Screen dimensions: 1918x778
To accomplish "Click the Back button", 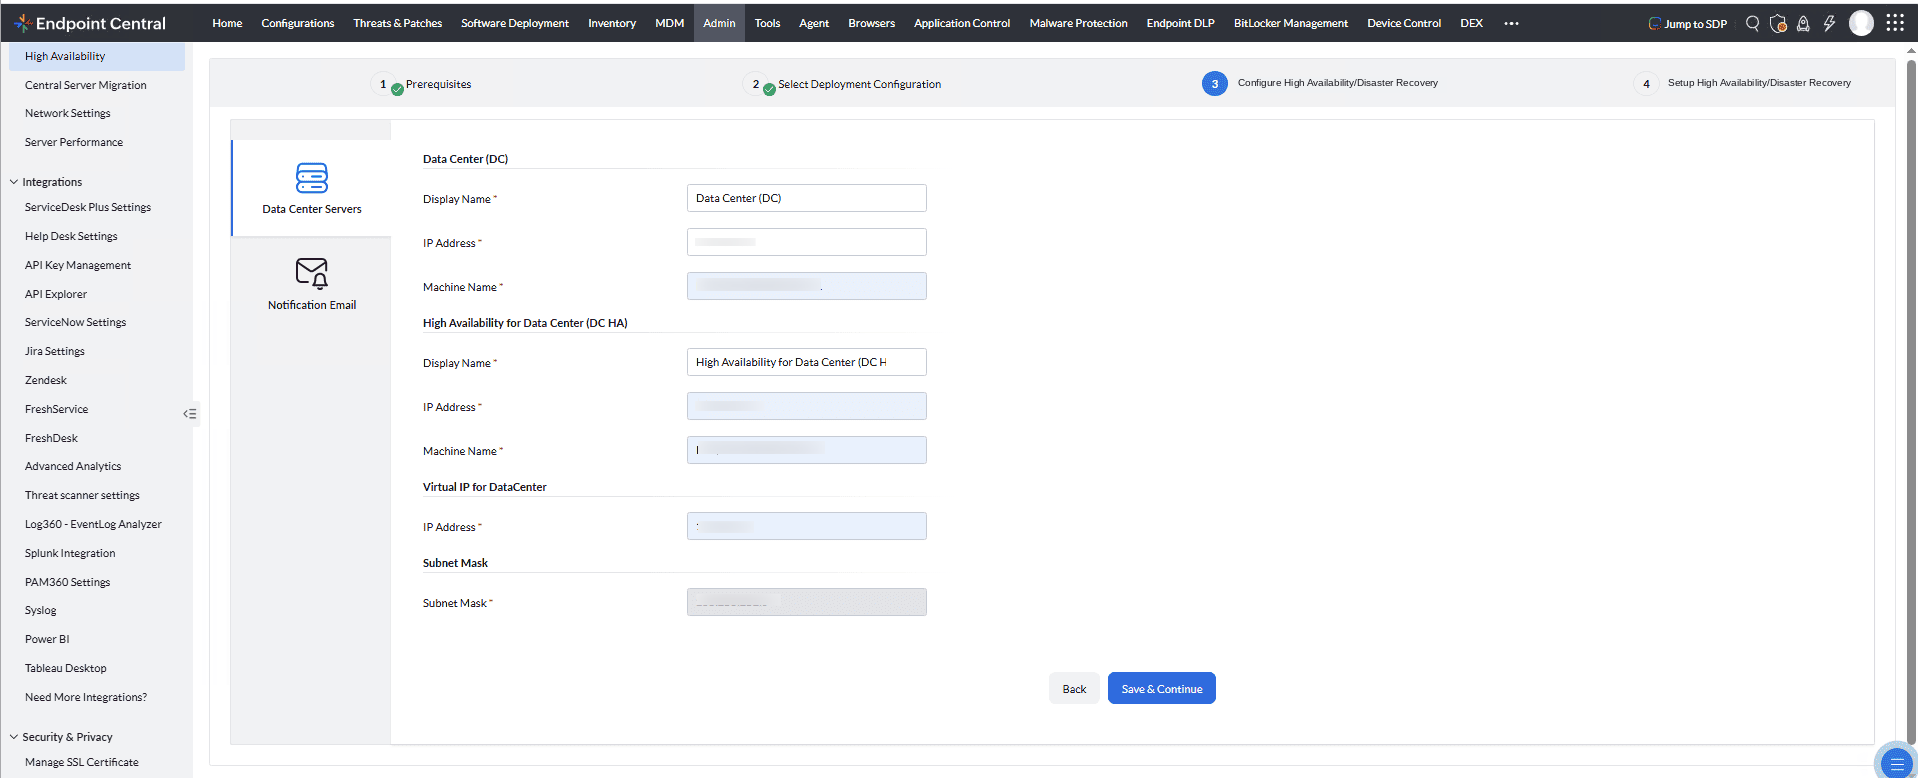I will click(x=1074, y=689).
